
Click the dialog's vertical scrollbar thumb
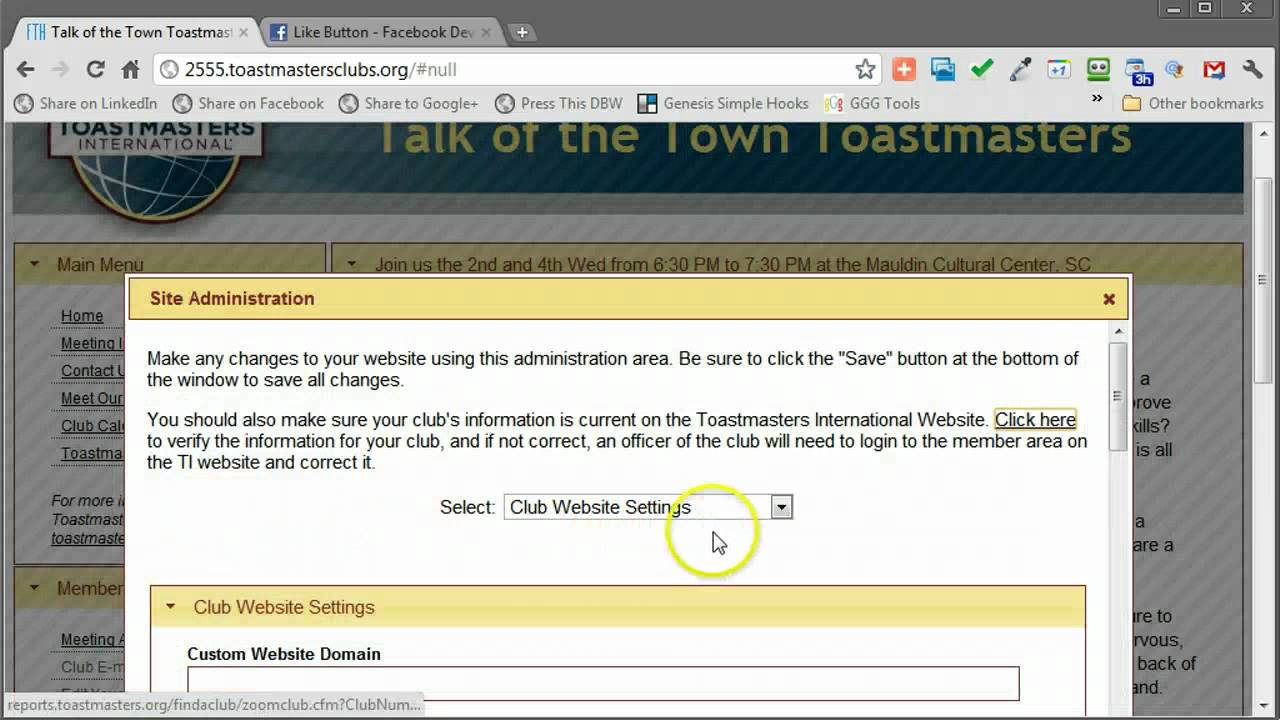click(1119, 395)
